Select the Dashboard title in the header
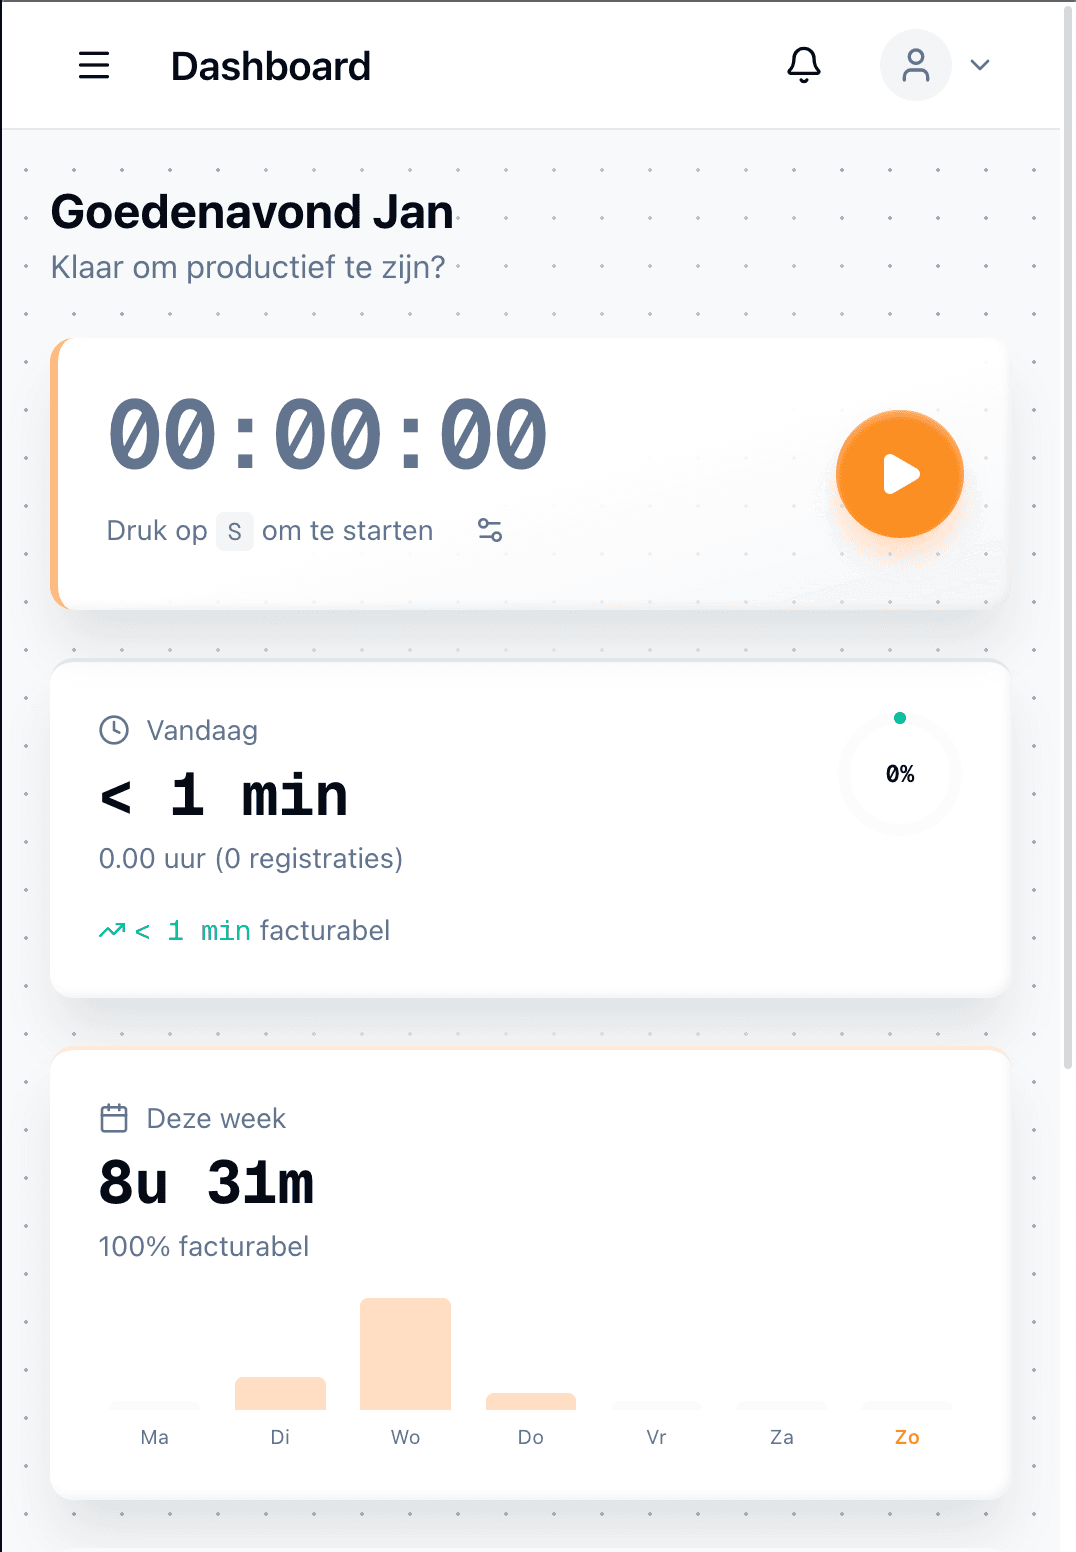The width and height of the screenshot is (1076, 1552). [x=271, y=66]
